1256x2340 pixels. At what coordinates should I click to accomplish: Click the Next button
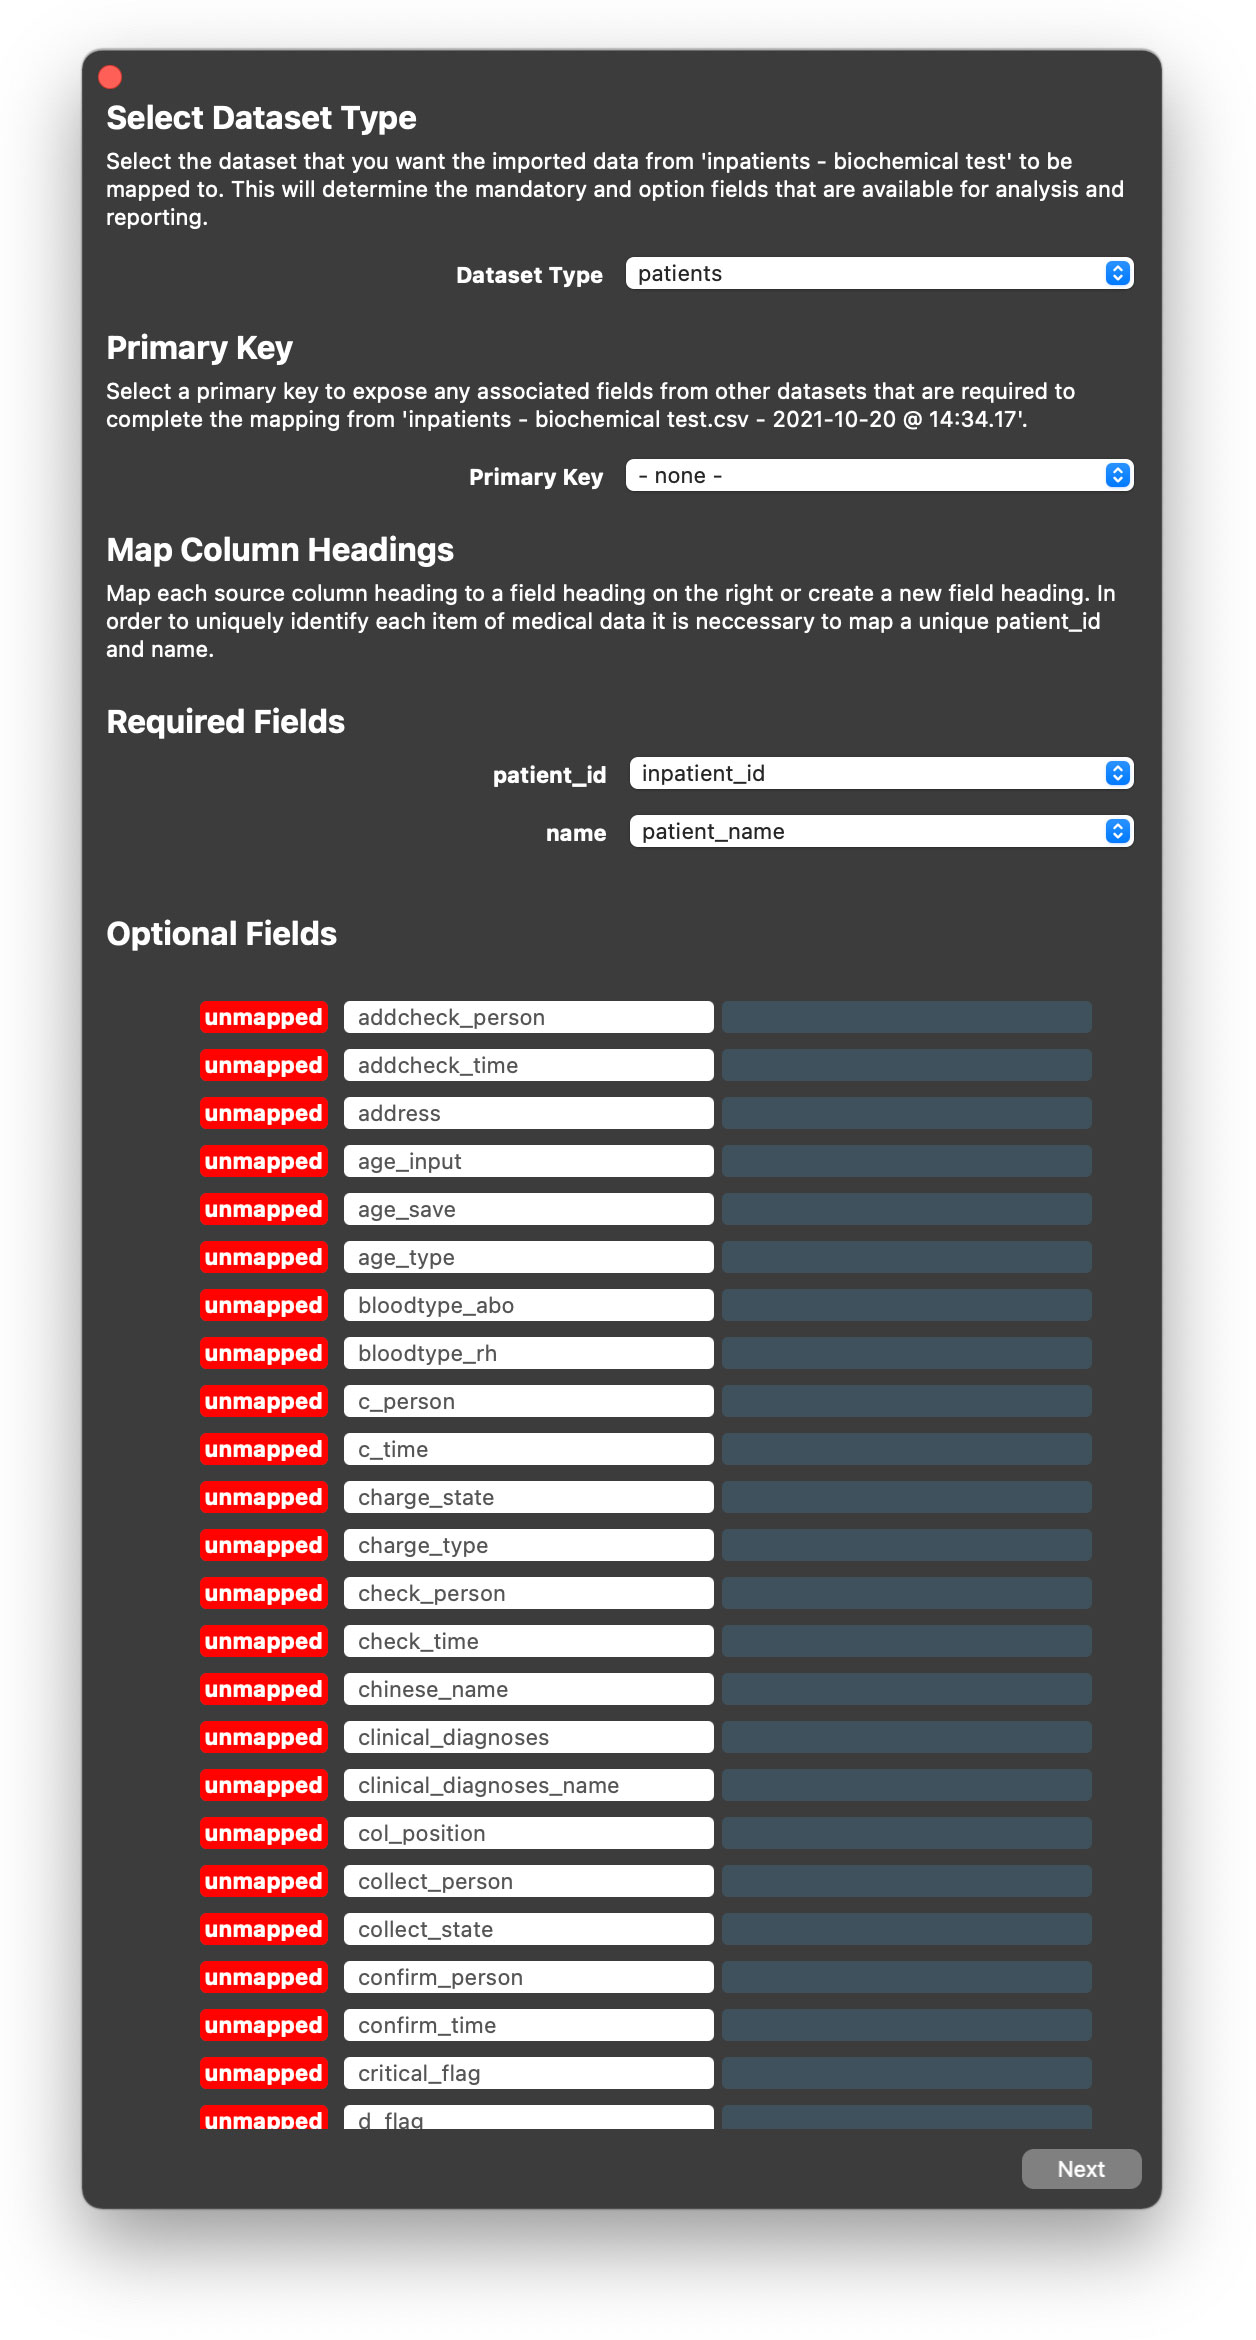click(x=1080, y=2168)
